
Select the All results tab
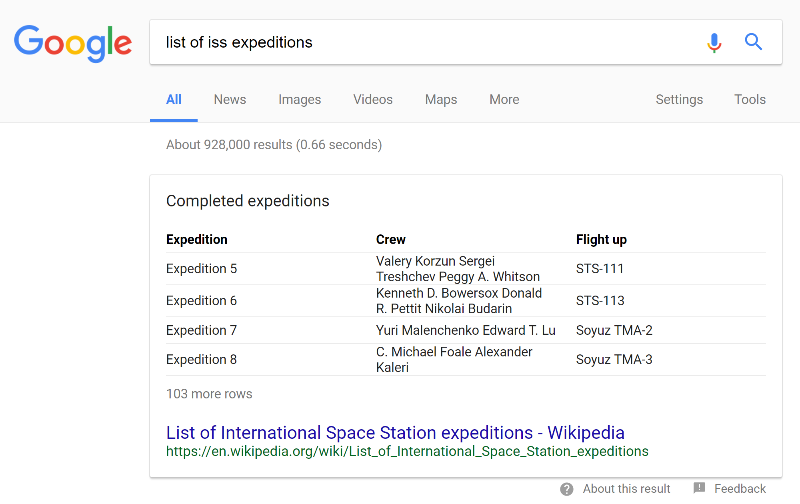[x=174, y=99]
